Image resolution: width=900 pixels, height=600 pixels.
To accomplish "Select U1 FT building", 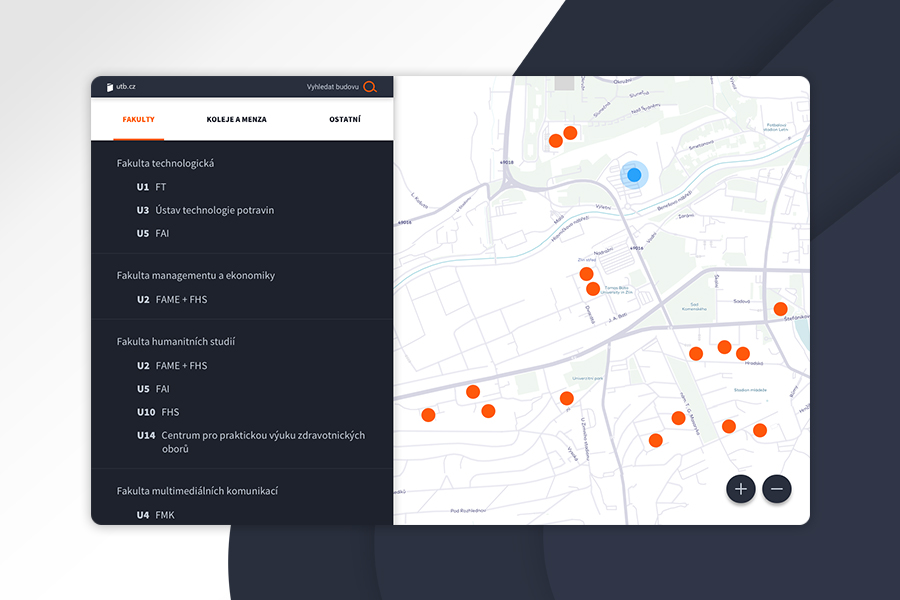I will [x=152, y=187].
